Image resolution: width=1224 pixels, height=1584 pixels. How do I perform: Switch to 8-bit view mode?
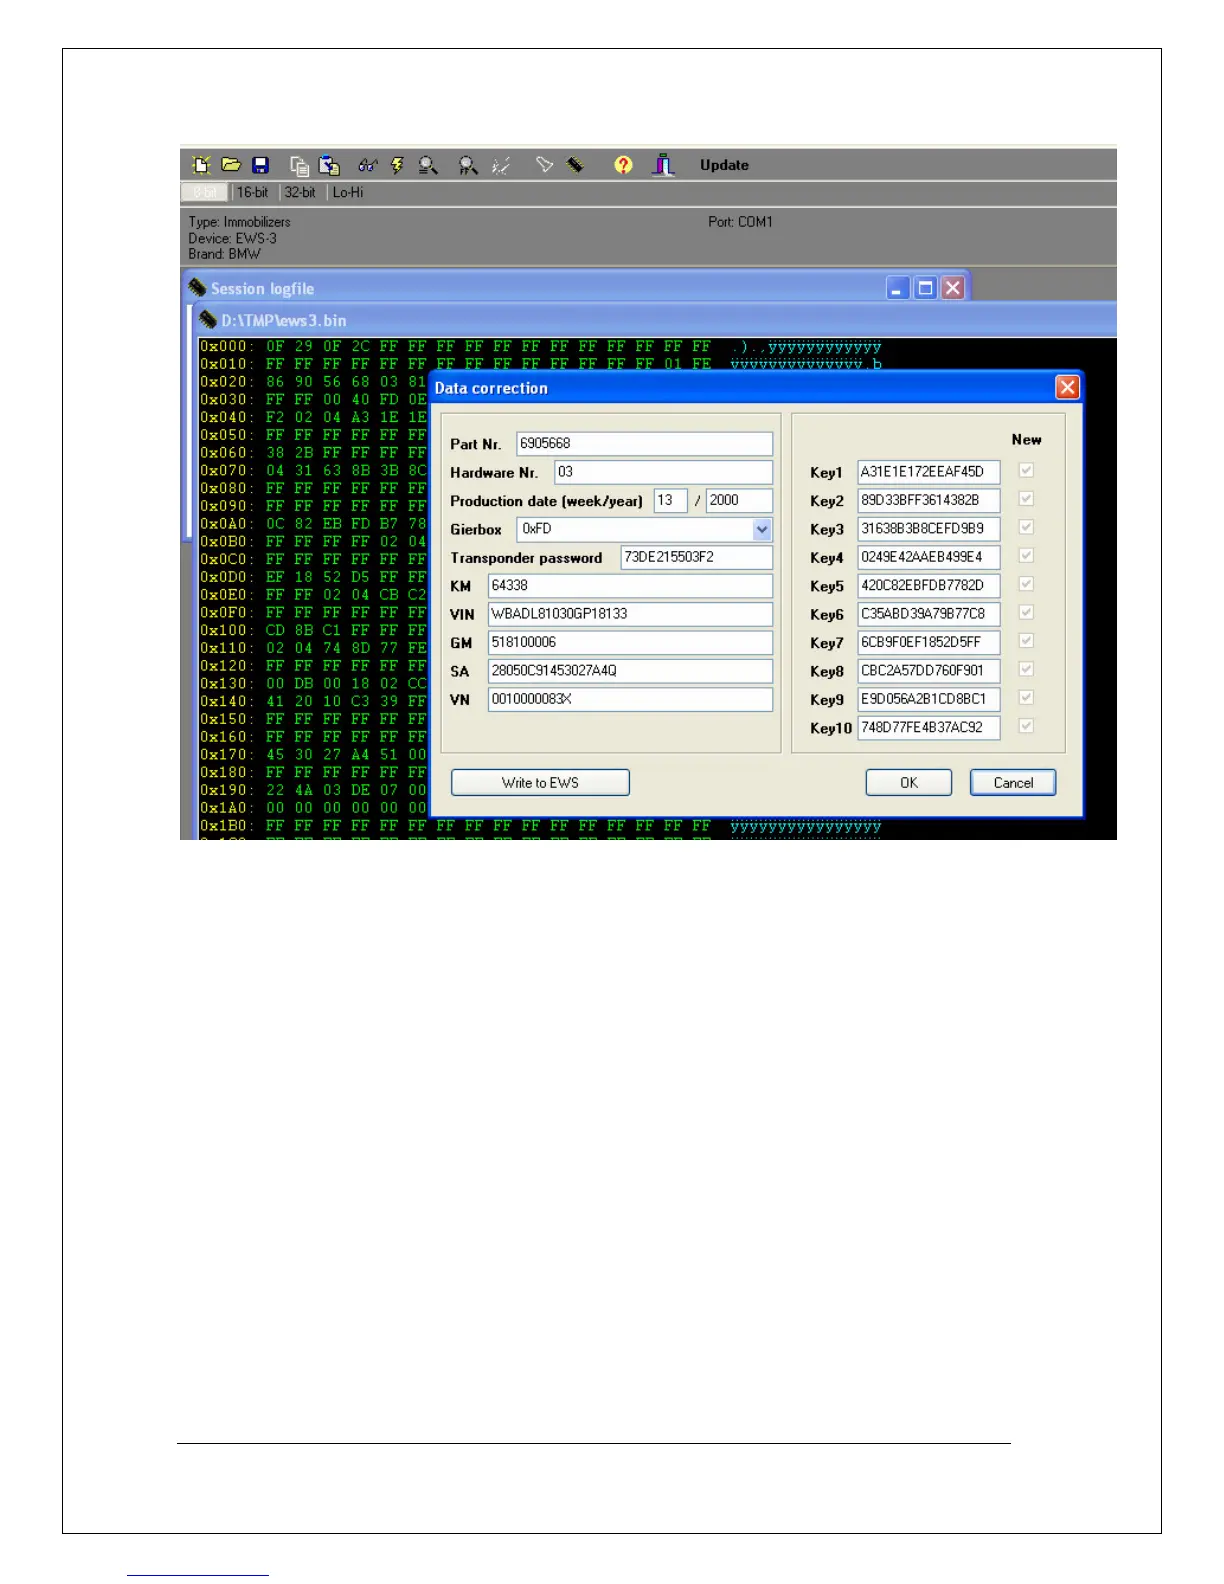coord(205,192)
